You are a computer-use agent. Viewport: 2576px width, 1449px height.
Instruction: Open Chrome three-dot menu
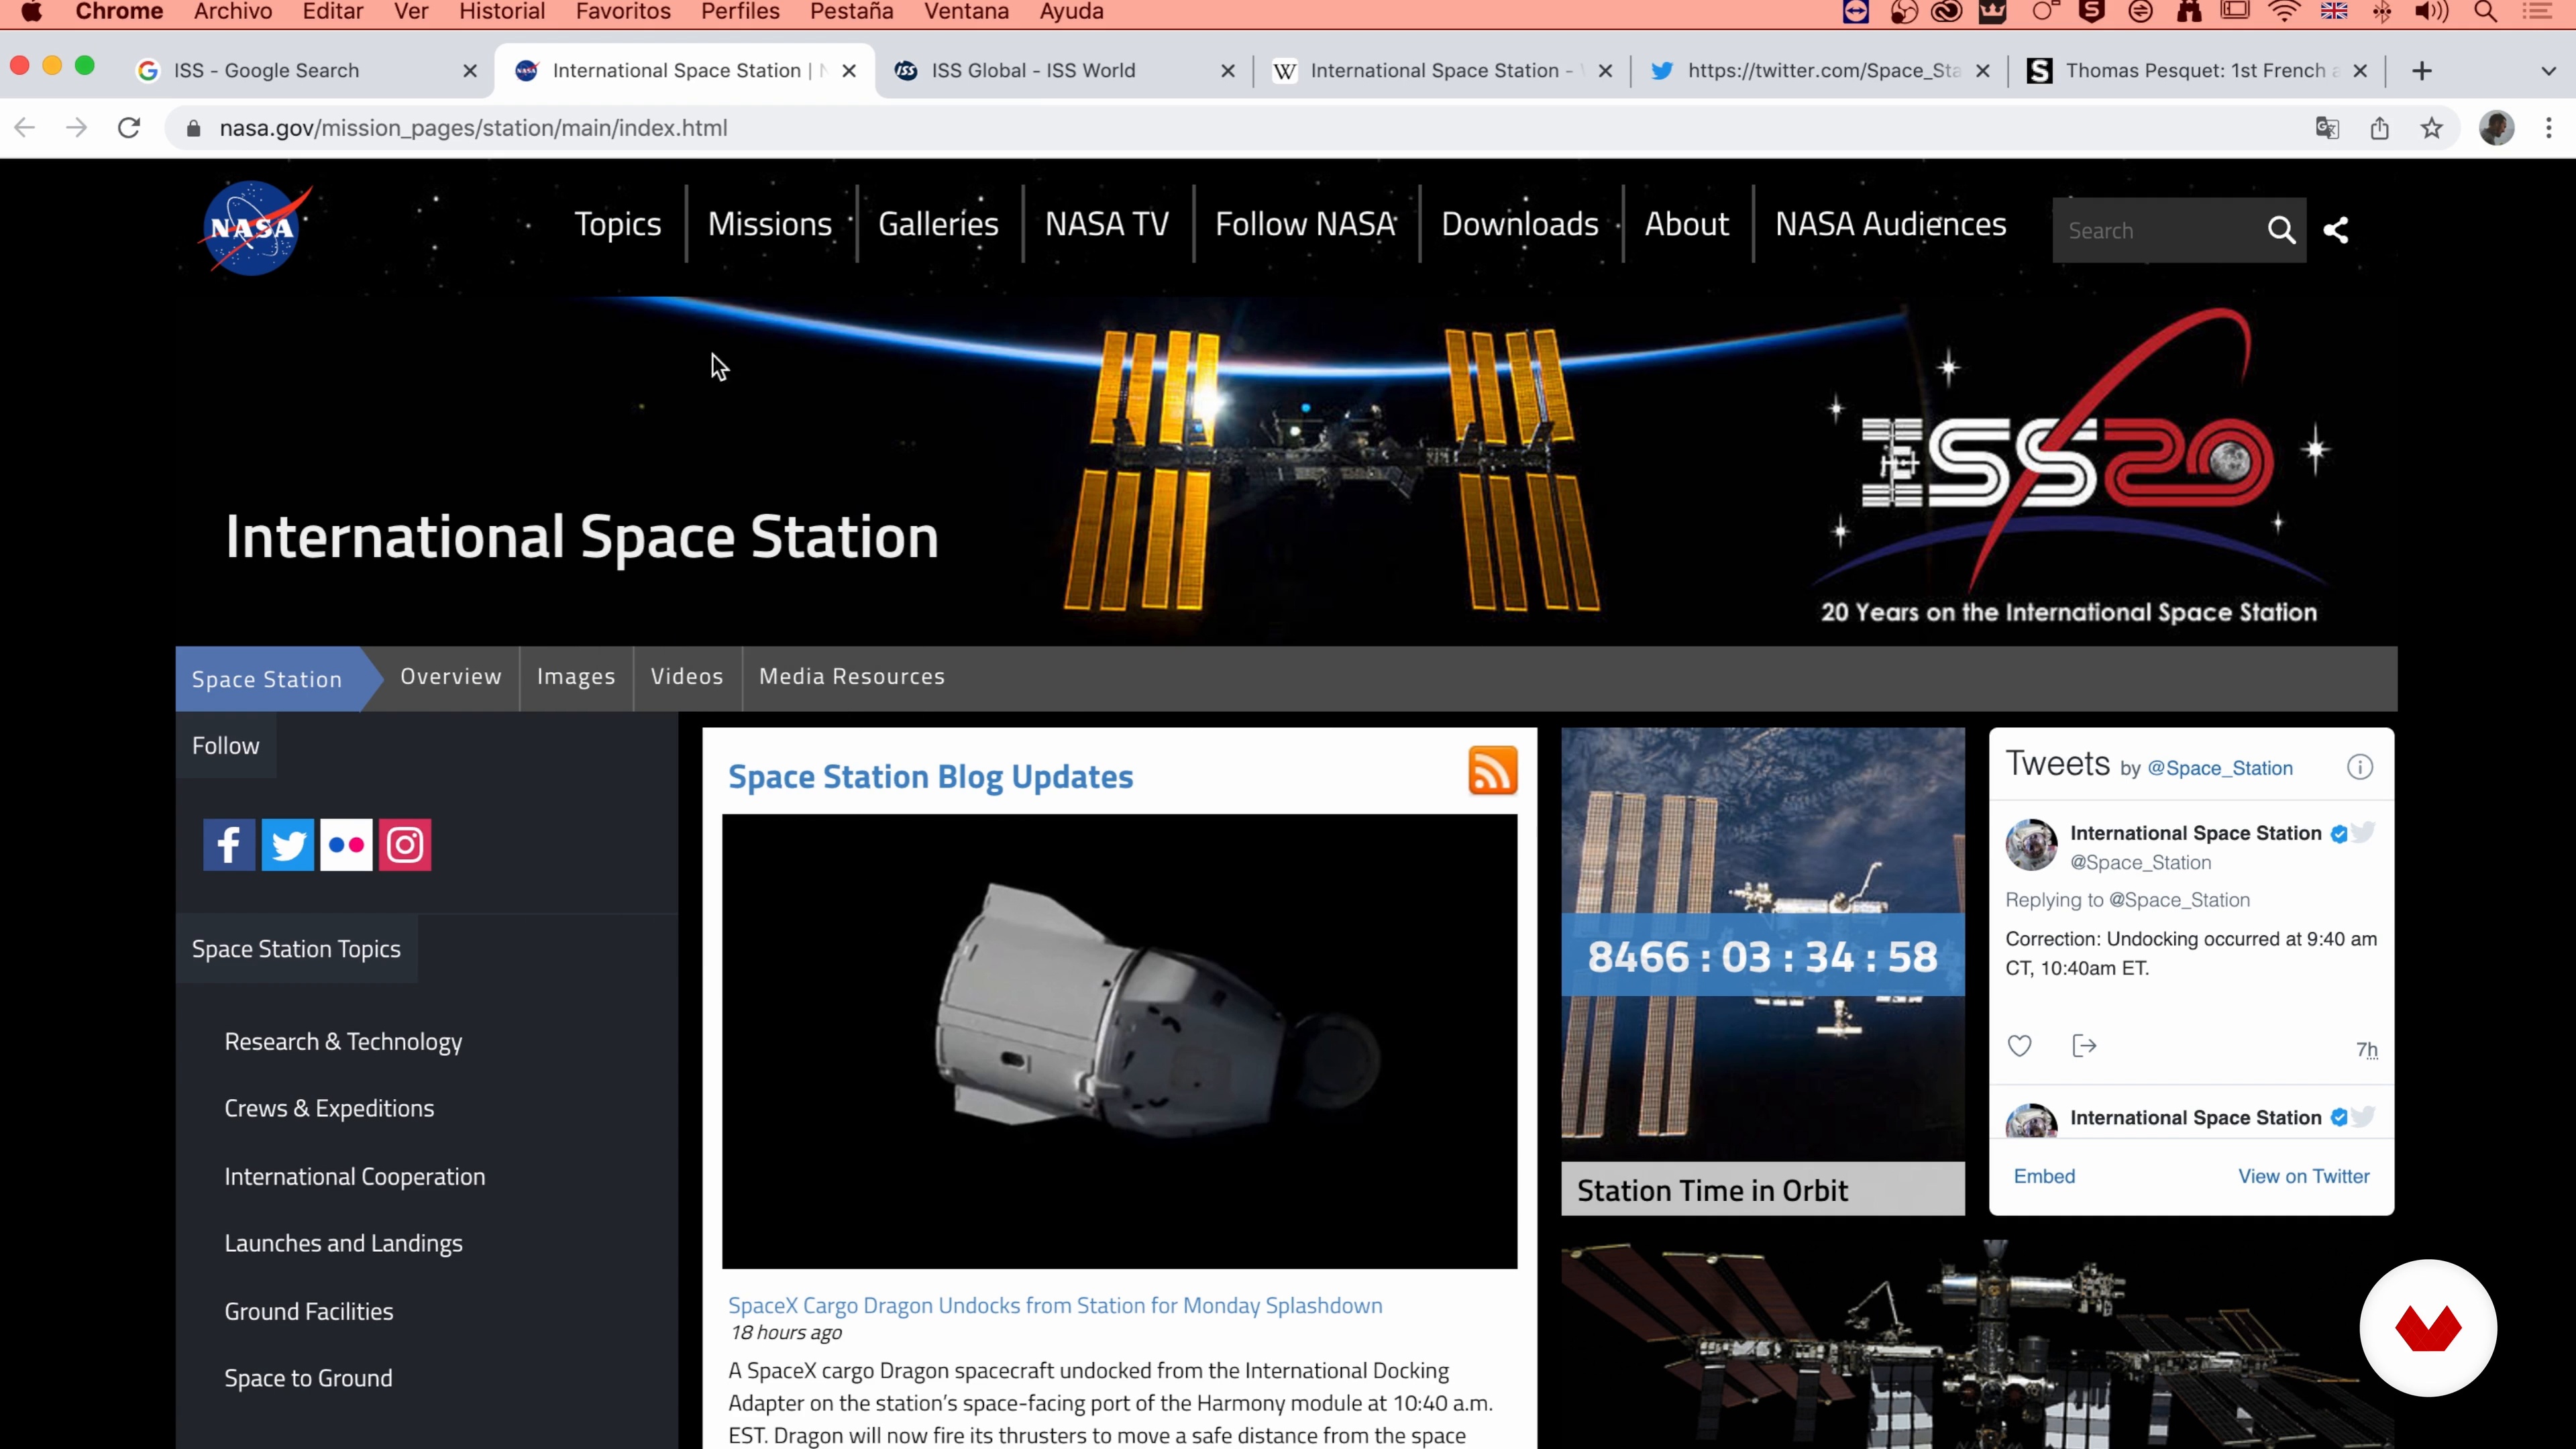[2548, 128]
